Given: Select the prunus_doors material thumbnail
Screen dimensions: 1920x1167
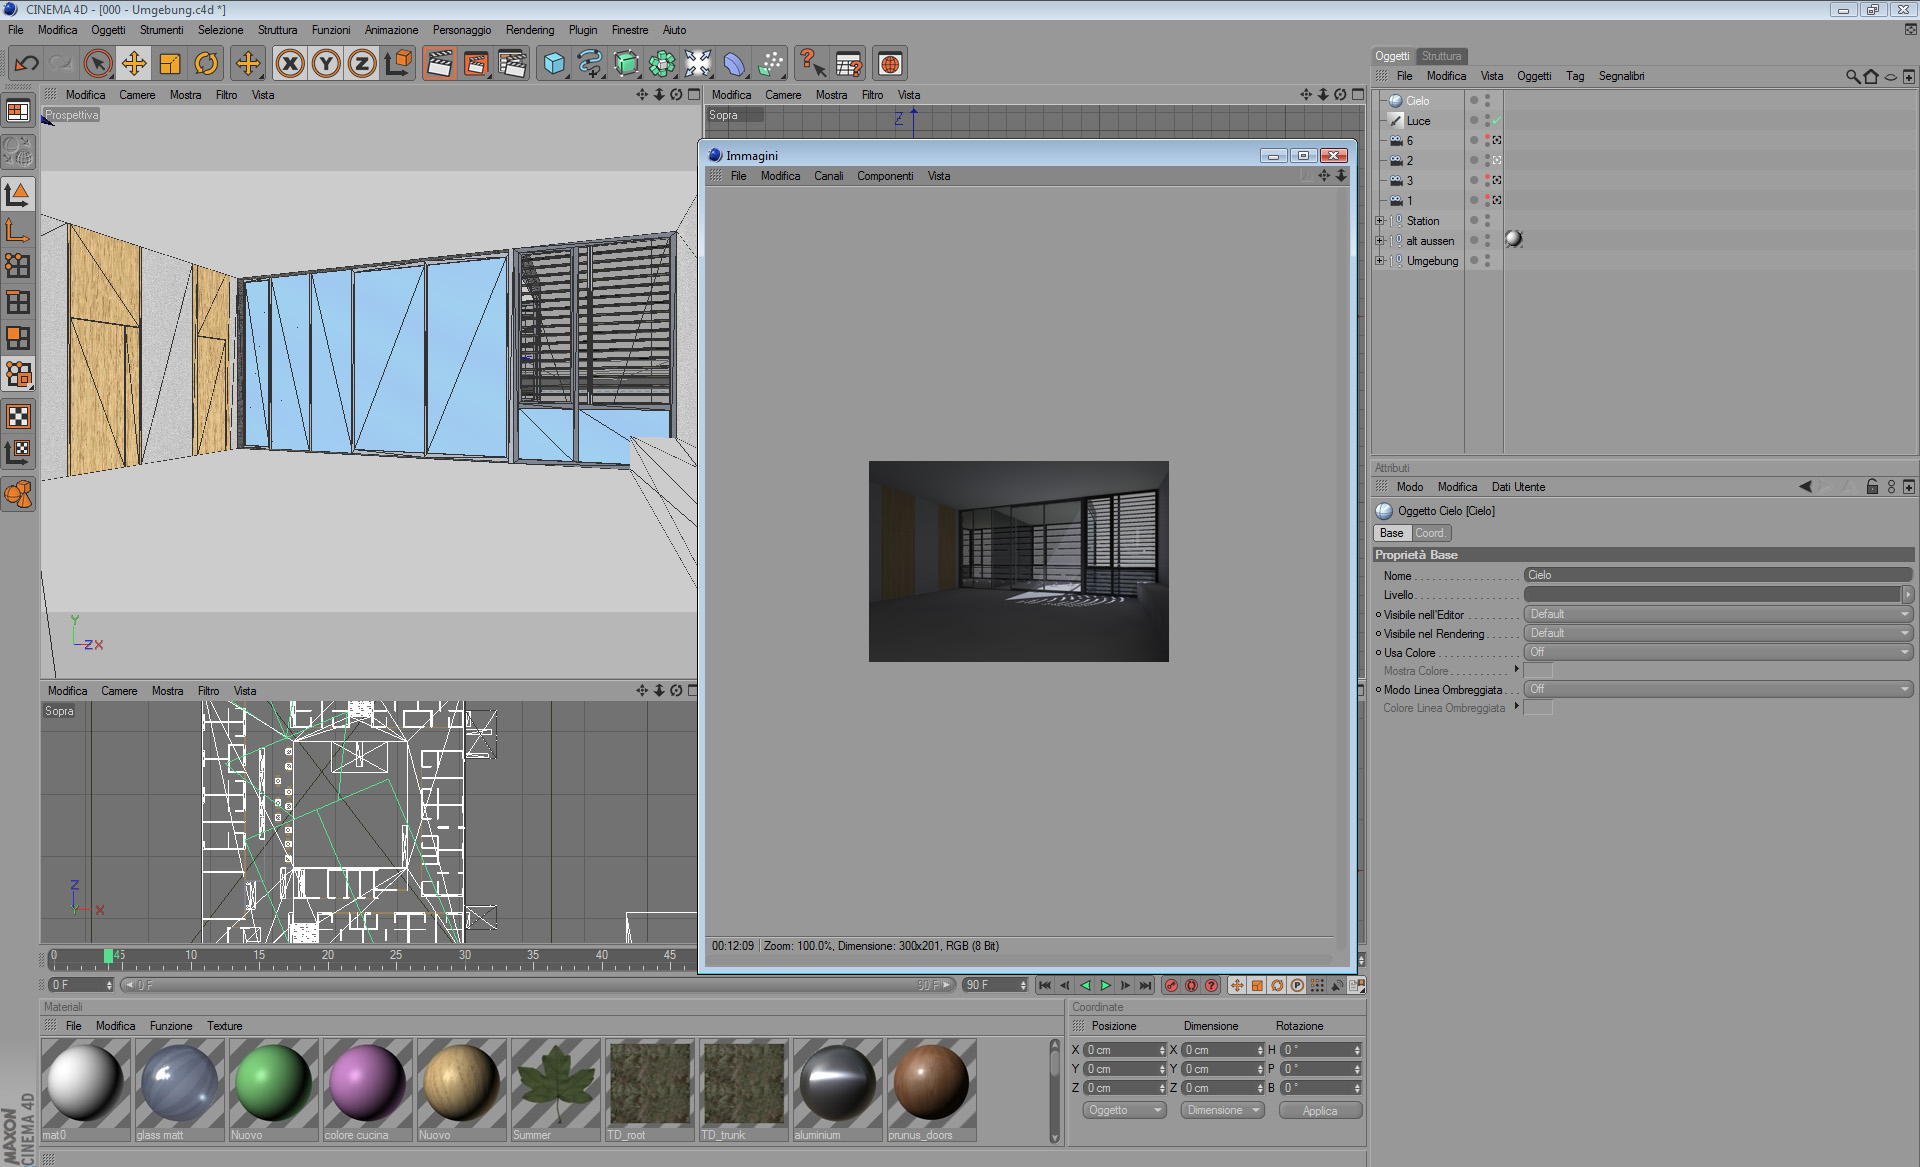Looking at the screenshot, I should (930, 1084).
